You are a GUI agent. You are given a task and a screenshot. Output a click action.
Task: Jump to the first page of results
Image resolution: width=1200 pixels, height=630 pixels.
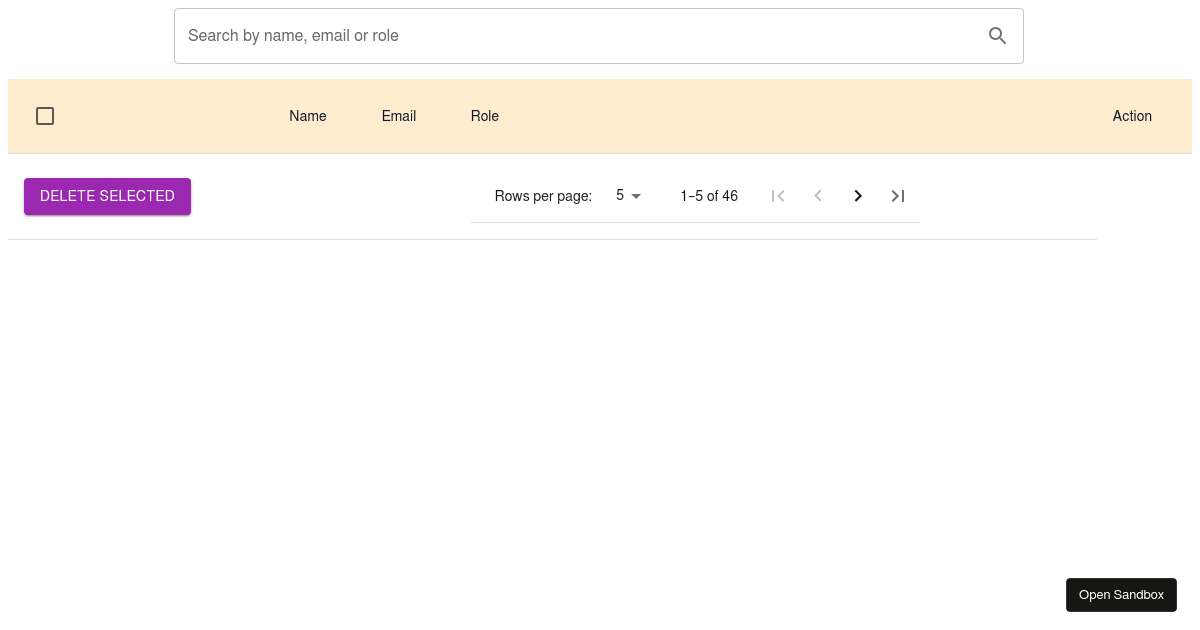click(x=778, y=196)
